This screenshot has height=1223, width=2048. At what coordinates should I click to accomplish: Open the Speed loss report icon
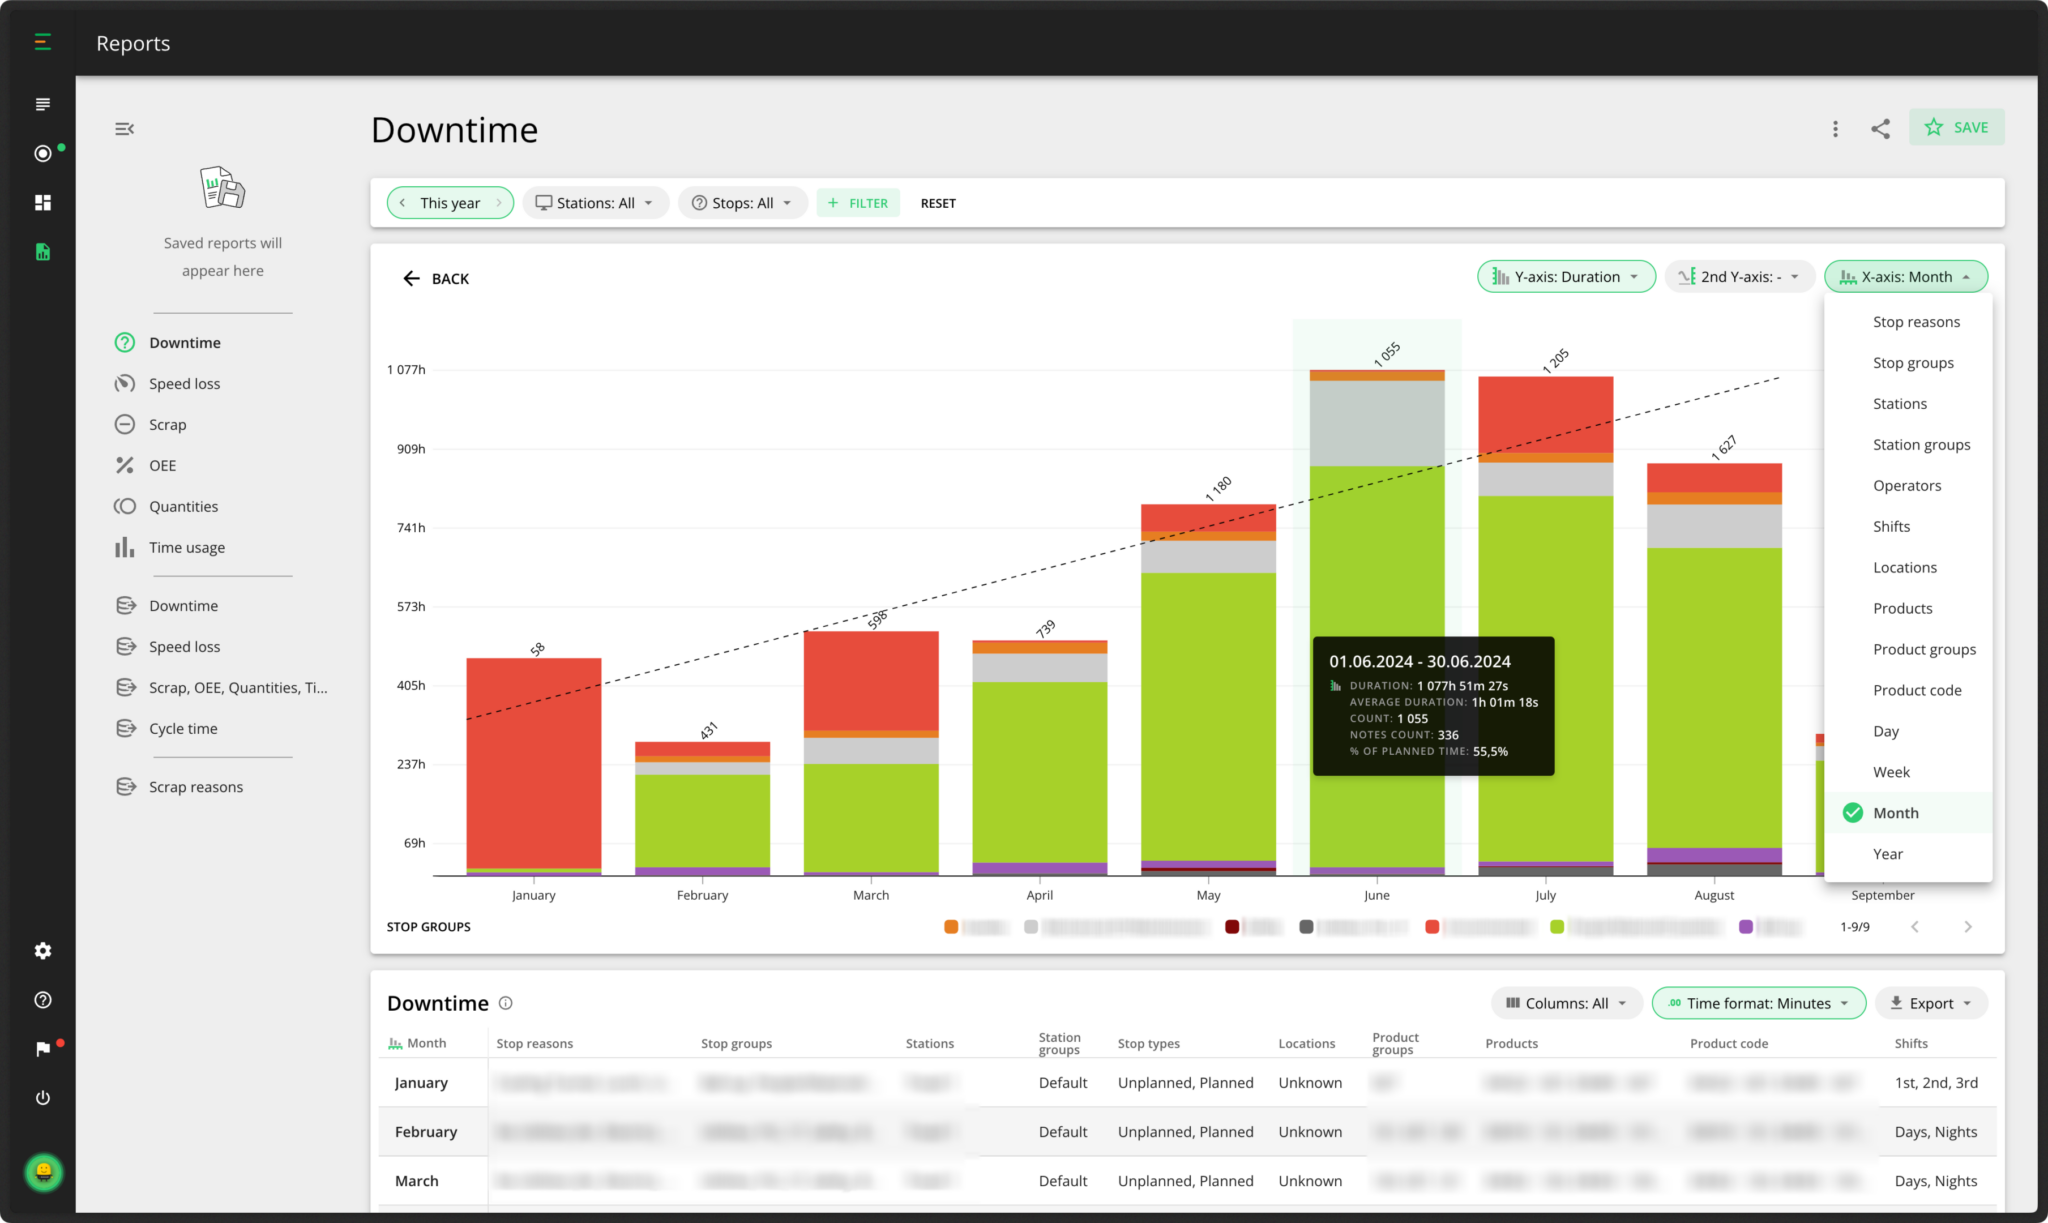[124, 383]
